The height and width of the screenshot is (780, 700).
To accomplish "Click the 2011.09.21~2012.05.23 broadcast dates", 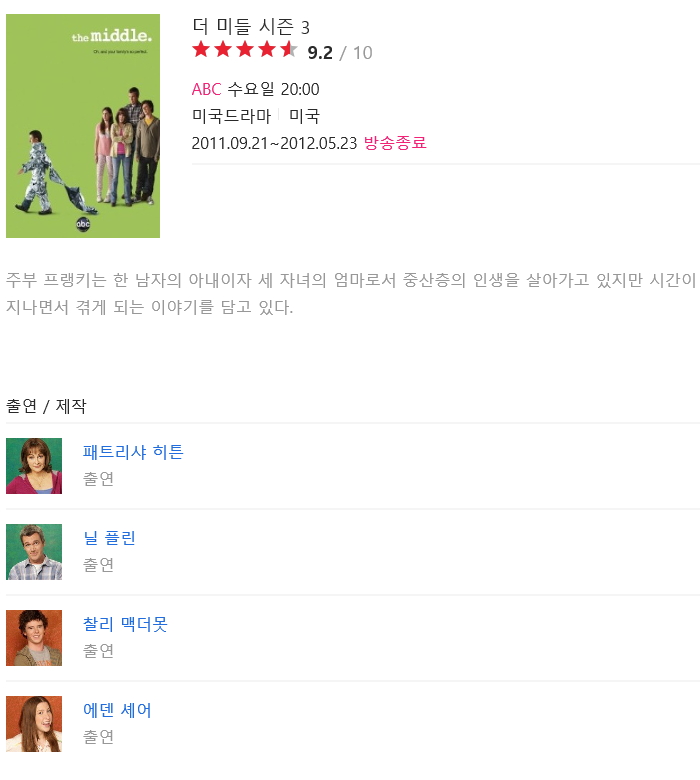I will point(274,143).
